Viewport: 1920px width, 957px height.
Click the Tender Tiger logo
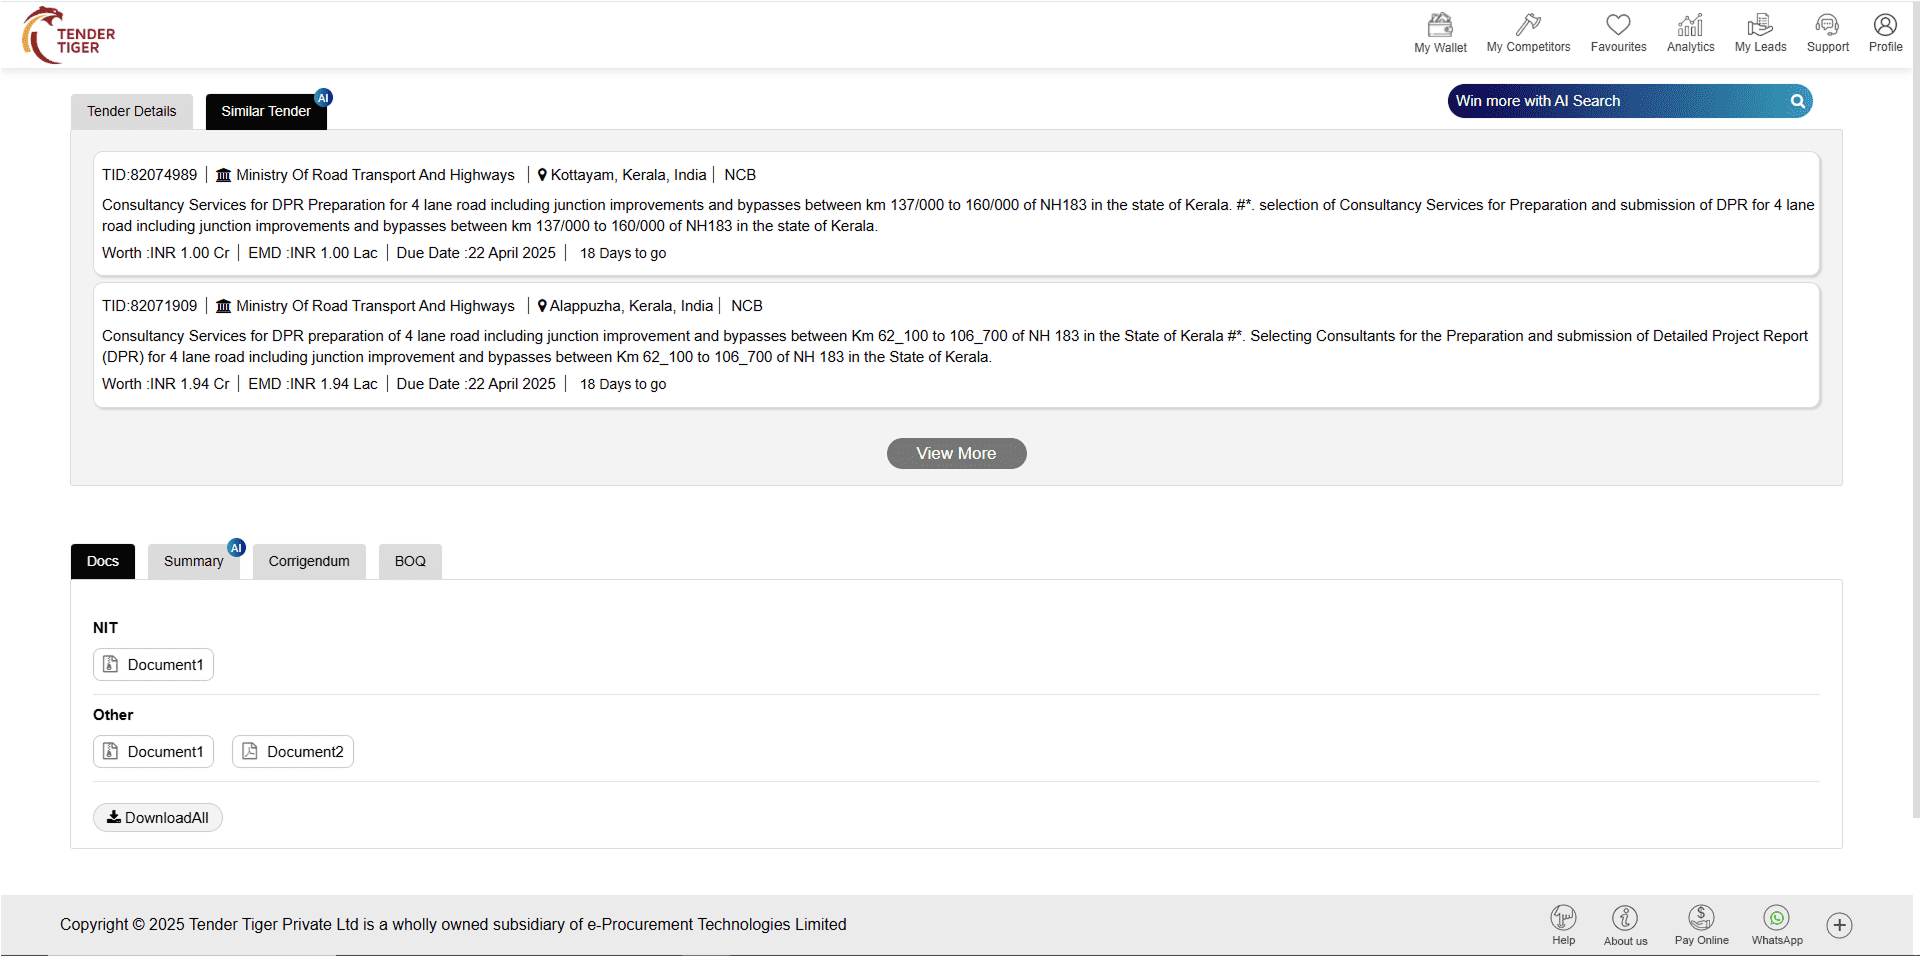[66, 34]
